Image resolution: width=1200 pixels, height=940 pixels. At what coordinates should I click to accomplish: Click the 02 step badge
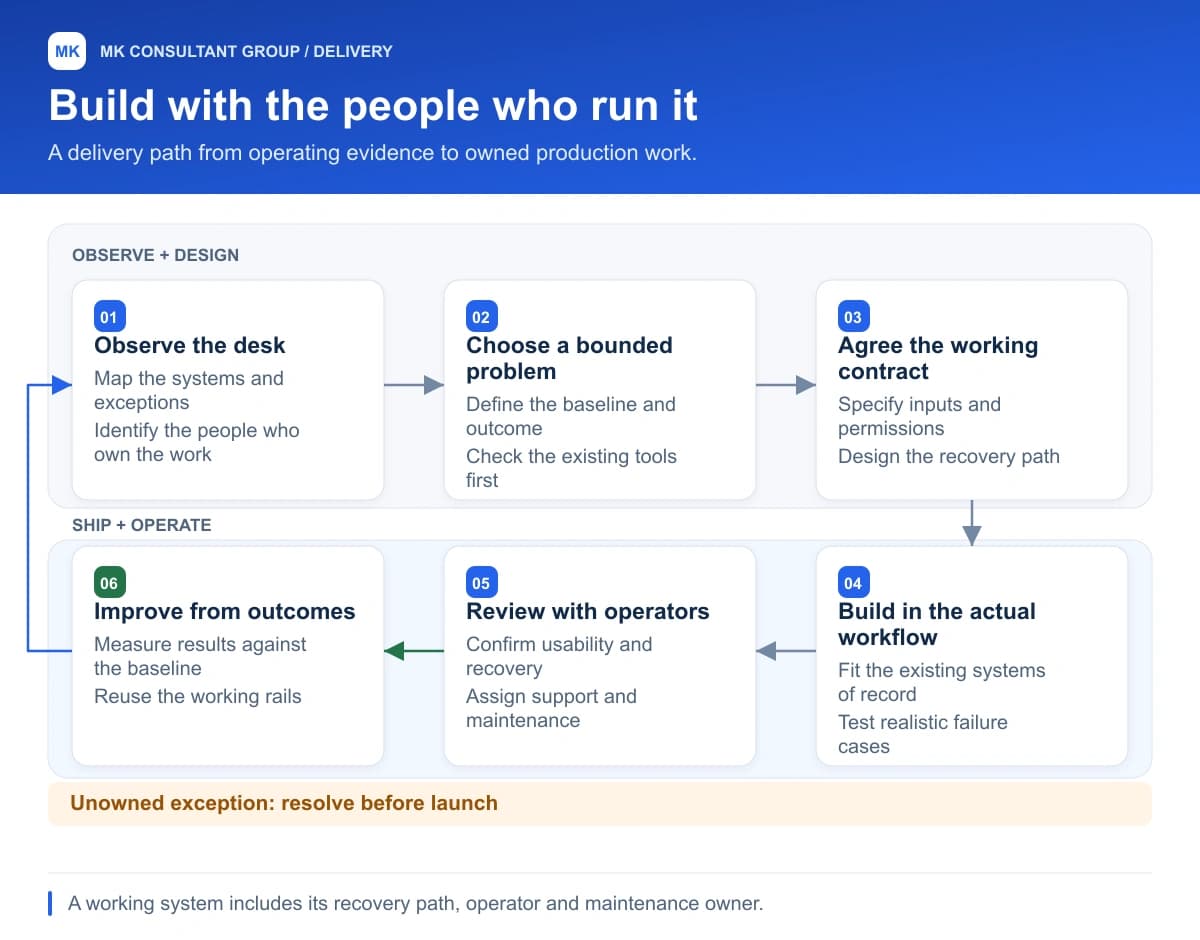(480, 317)
